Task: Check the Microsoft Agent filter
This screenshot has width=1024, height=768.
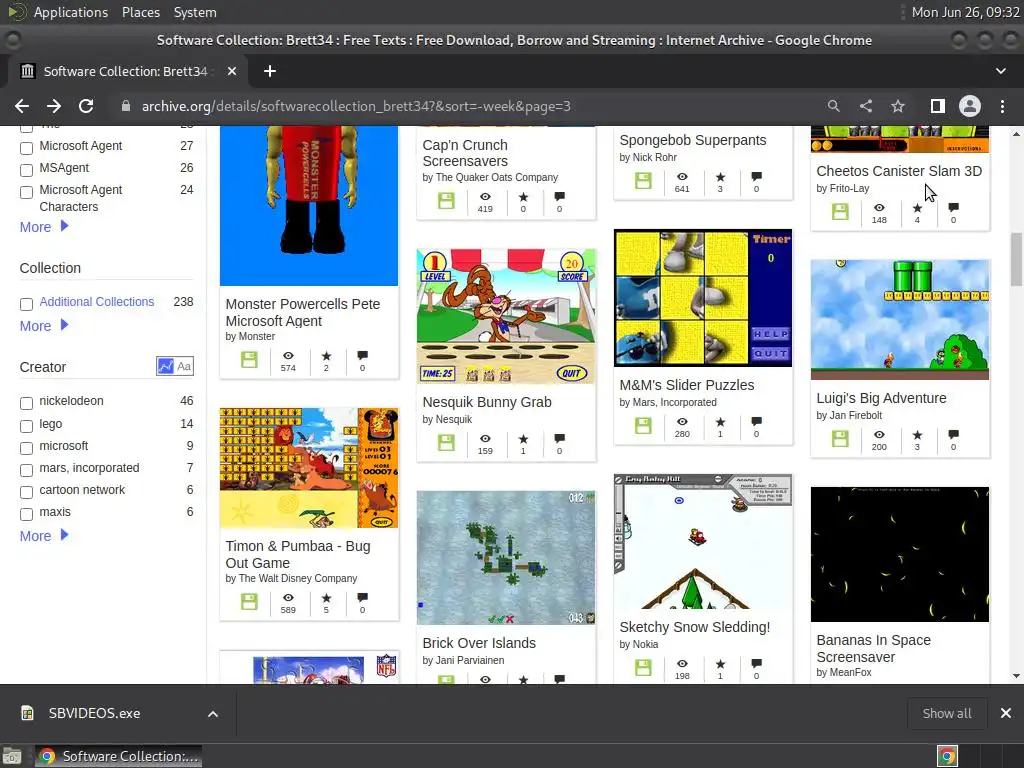Action: [26, 148]
